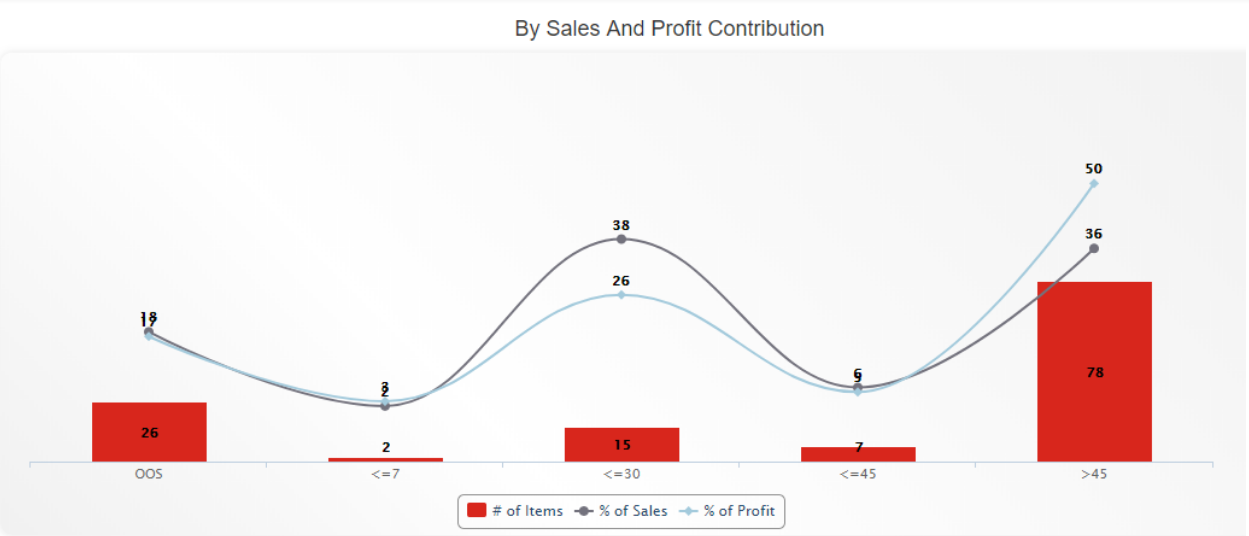Click the % of Sales circle marker labeled 36

pyautogui.click(x=1094, y=248)
